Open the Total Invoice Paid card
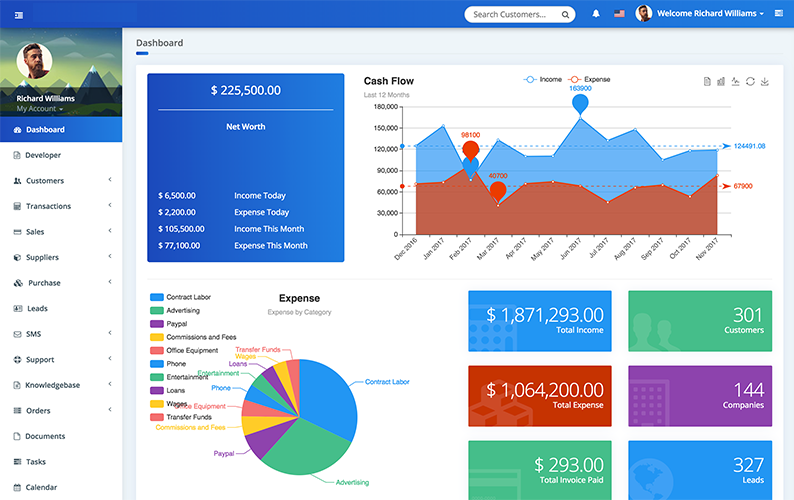The image size is (794, 500). coord(540,470)
